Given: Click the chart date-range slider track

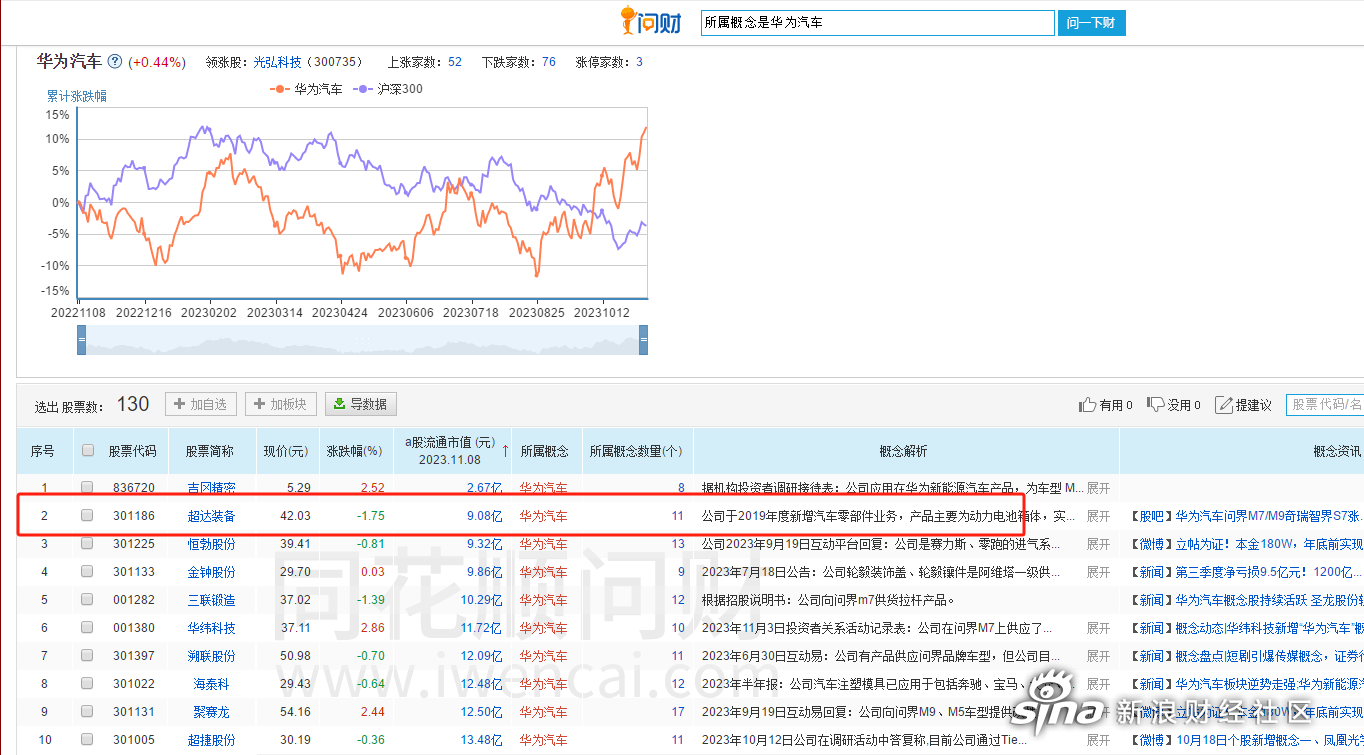Looking at the screenshot, I should coord(363,340).
